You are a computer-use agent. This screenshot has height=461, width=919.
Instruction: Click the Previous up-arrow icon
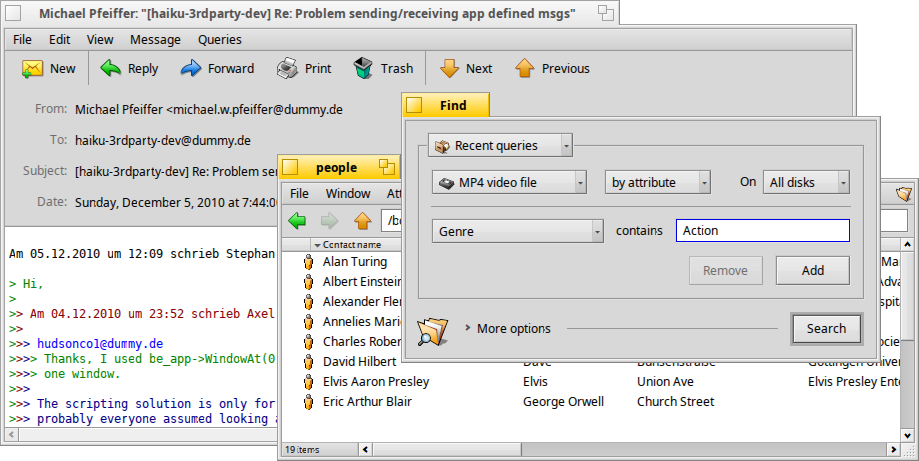point(525,69)
